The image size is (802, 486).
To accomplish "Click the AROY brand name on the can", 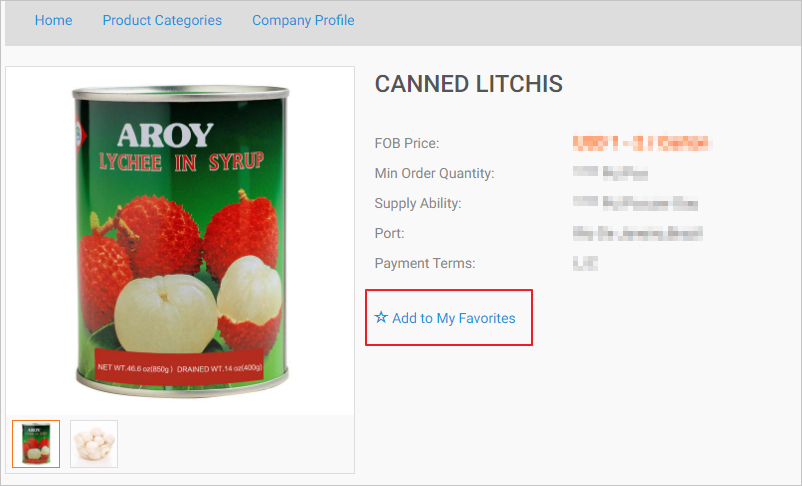I will pyautogui.click(x=165, y=134).
